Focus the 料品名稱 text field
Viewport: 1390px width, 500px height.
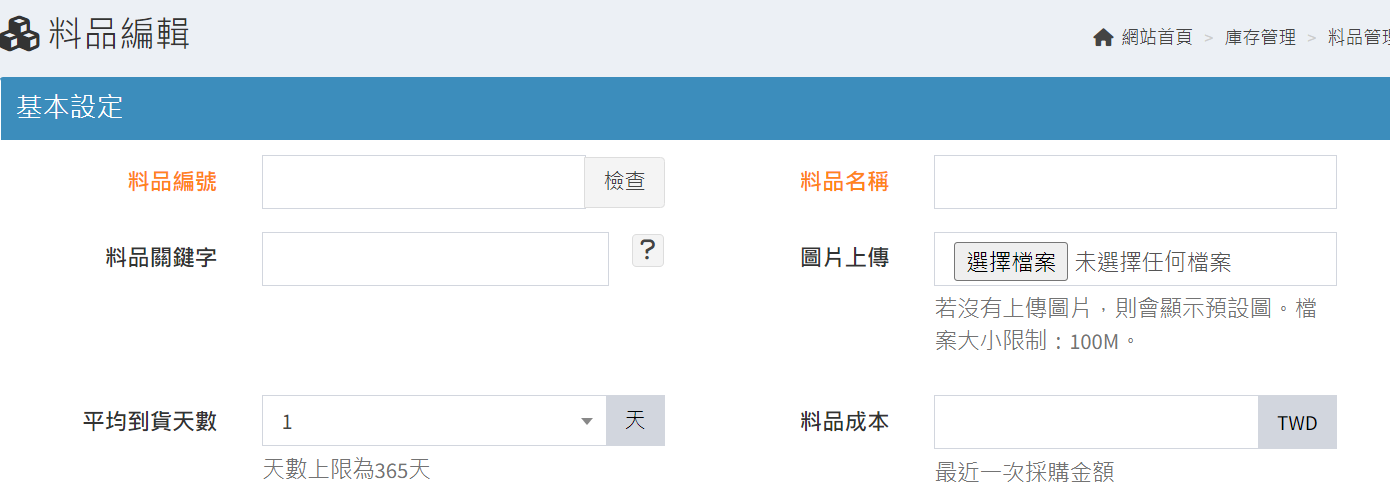click(1135, 182)
